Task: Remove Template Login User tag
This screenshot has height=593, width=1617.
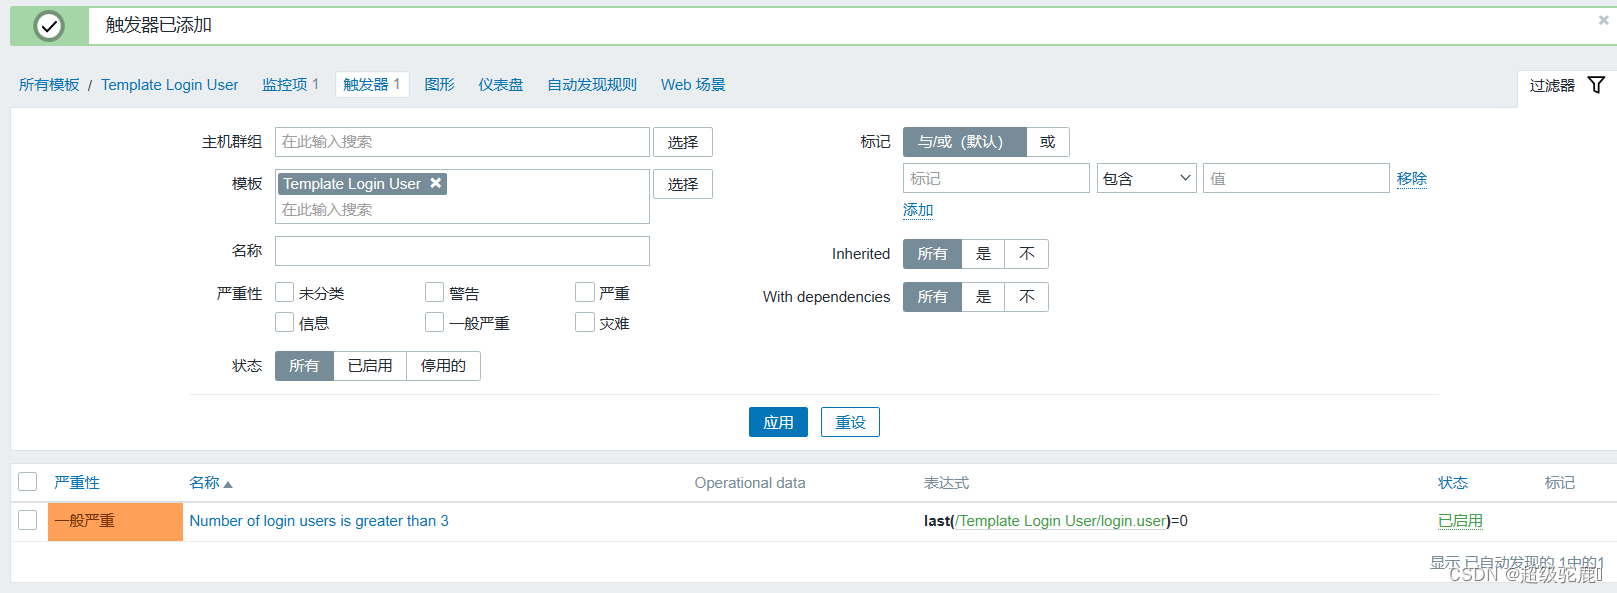Action: point(436,183)
